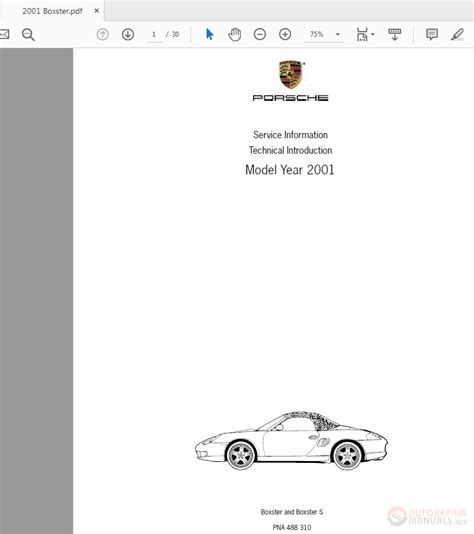
Task: Open the find text magnifier tool
Action: tap(28, 34)
